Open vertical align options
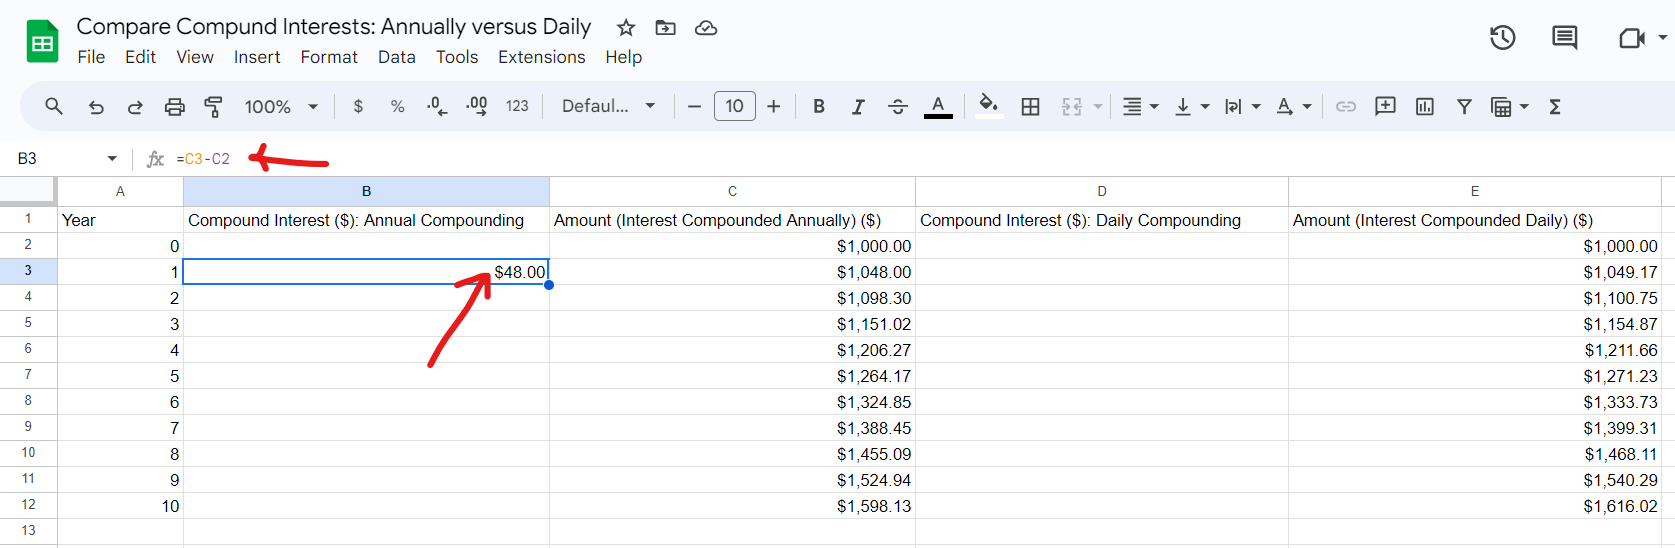Viewport: 1675px width, 548px height. tap(1192, 106)
